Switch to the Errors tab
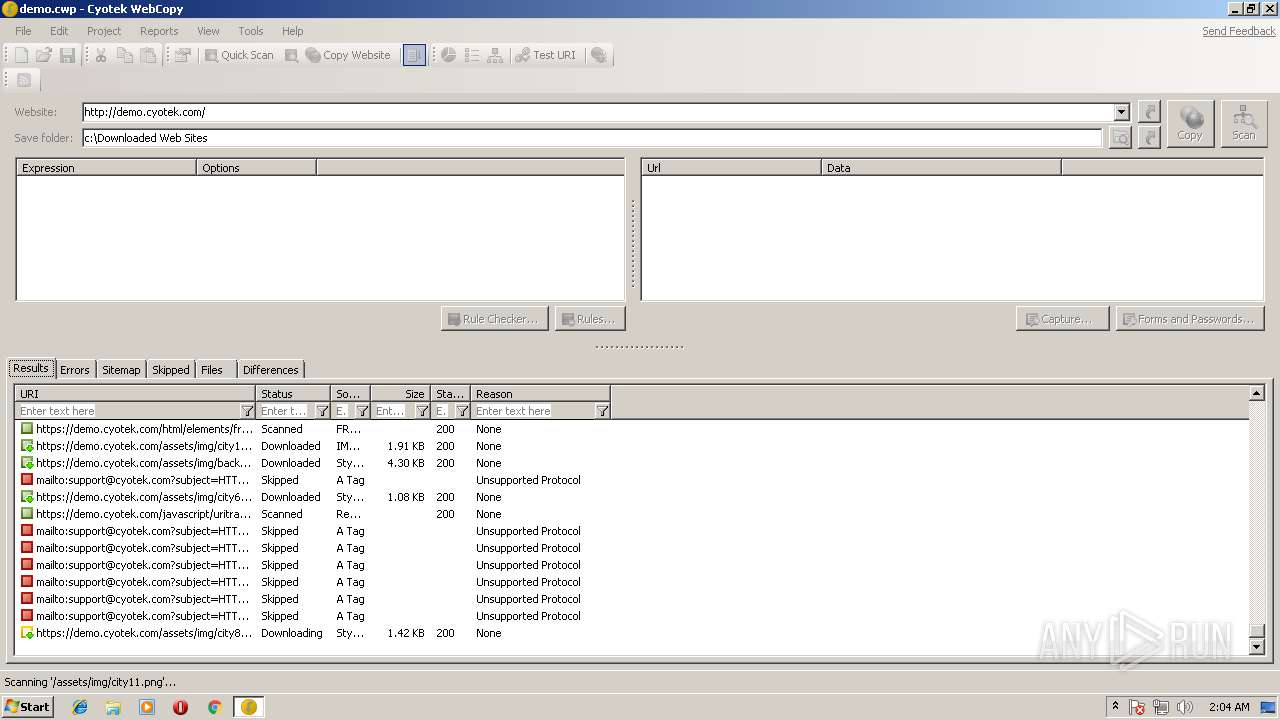 click(x=75, y=370)
